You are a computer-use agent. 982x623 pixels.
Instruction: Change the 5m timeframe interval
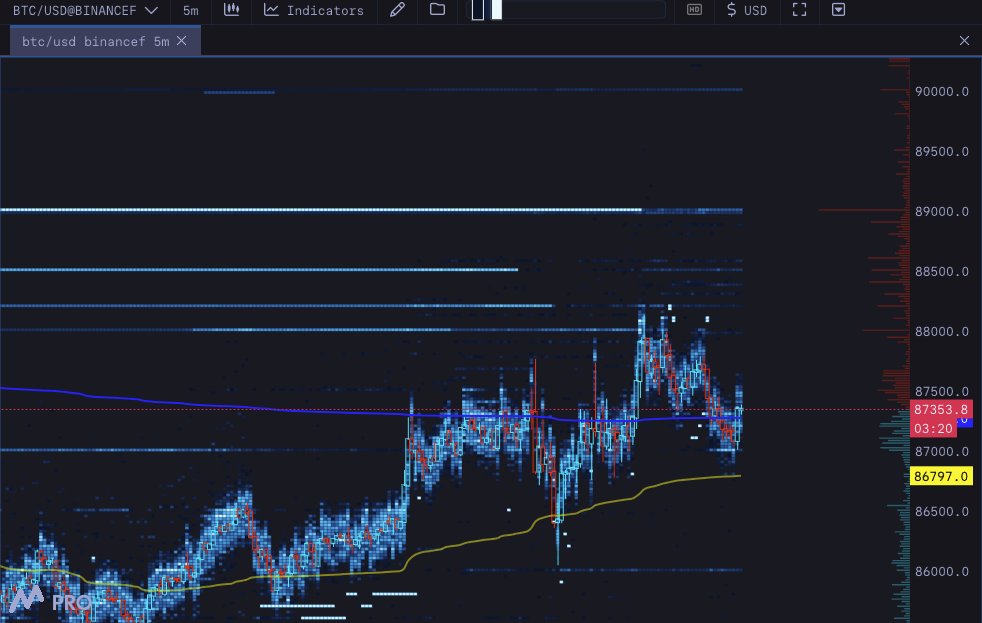(190, 11)
